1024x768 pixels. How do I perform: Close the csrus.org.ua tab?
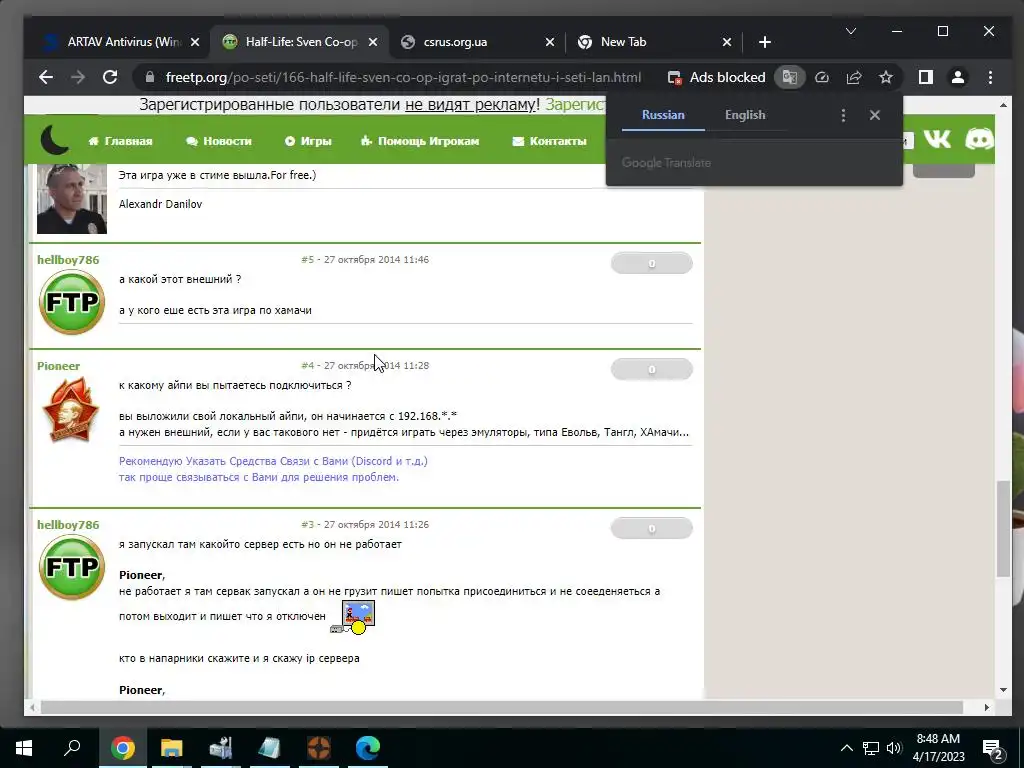pyautogui.click(x=549, y=42)
